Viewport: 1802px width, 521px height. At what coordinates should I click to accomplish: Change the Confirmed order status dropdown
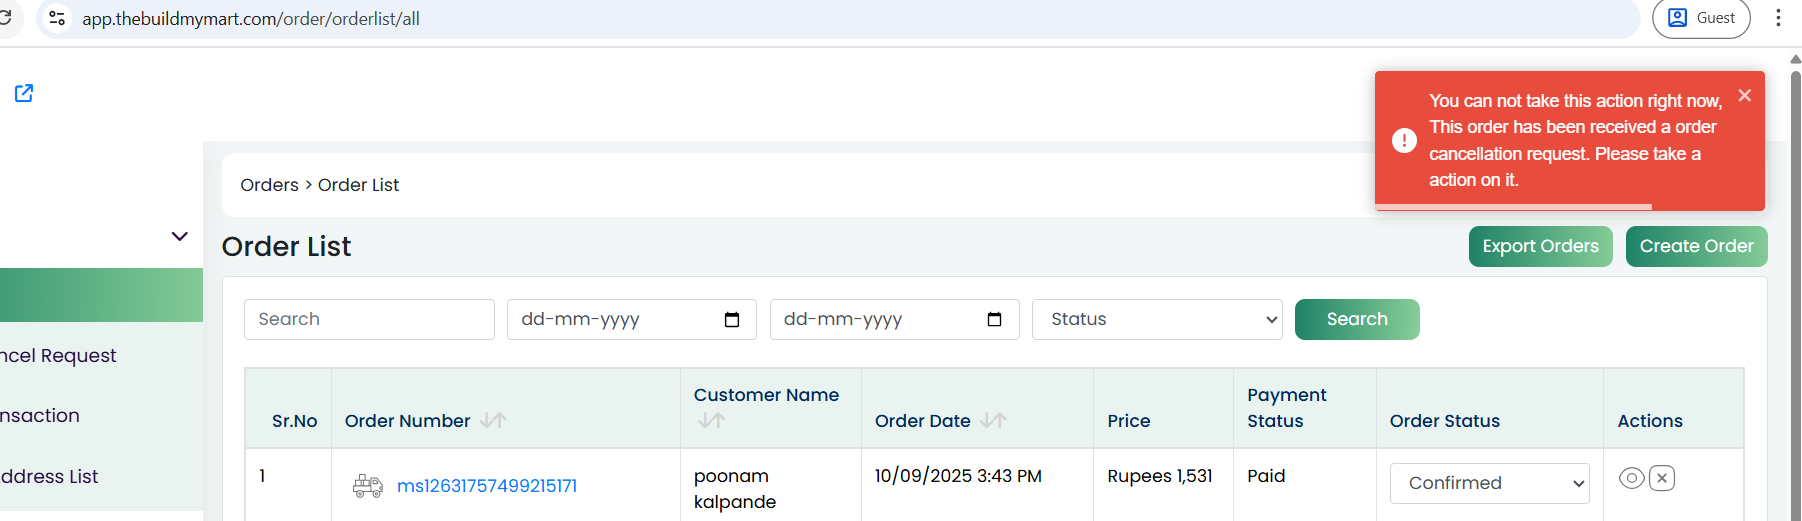click(1489, 484)
